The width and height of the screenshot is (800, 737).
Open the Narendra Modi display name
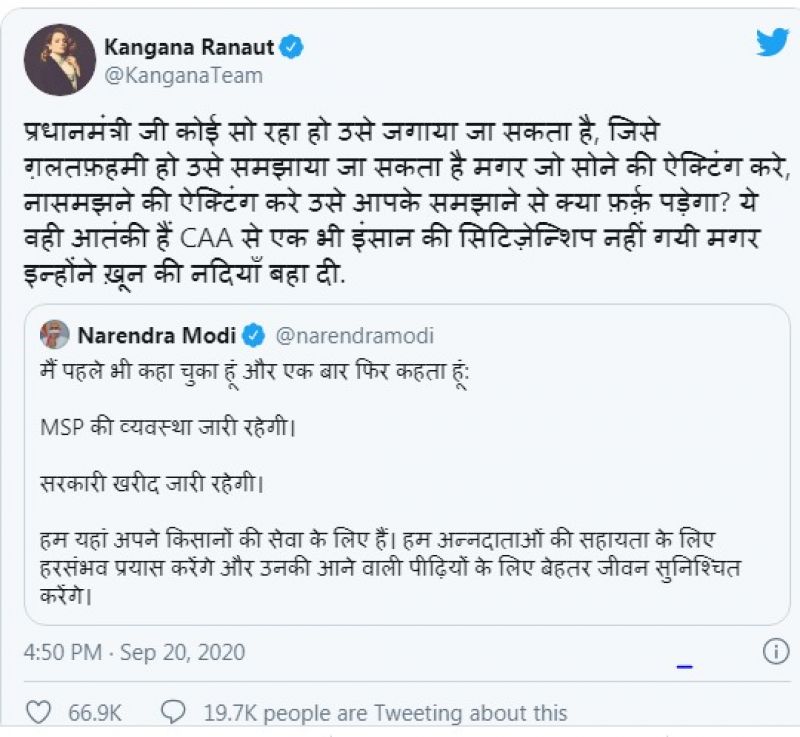pos(158,334)
